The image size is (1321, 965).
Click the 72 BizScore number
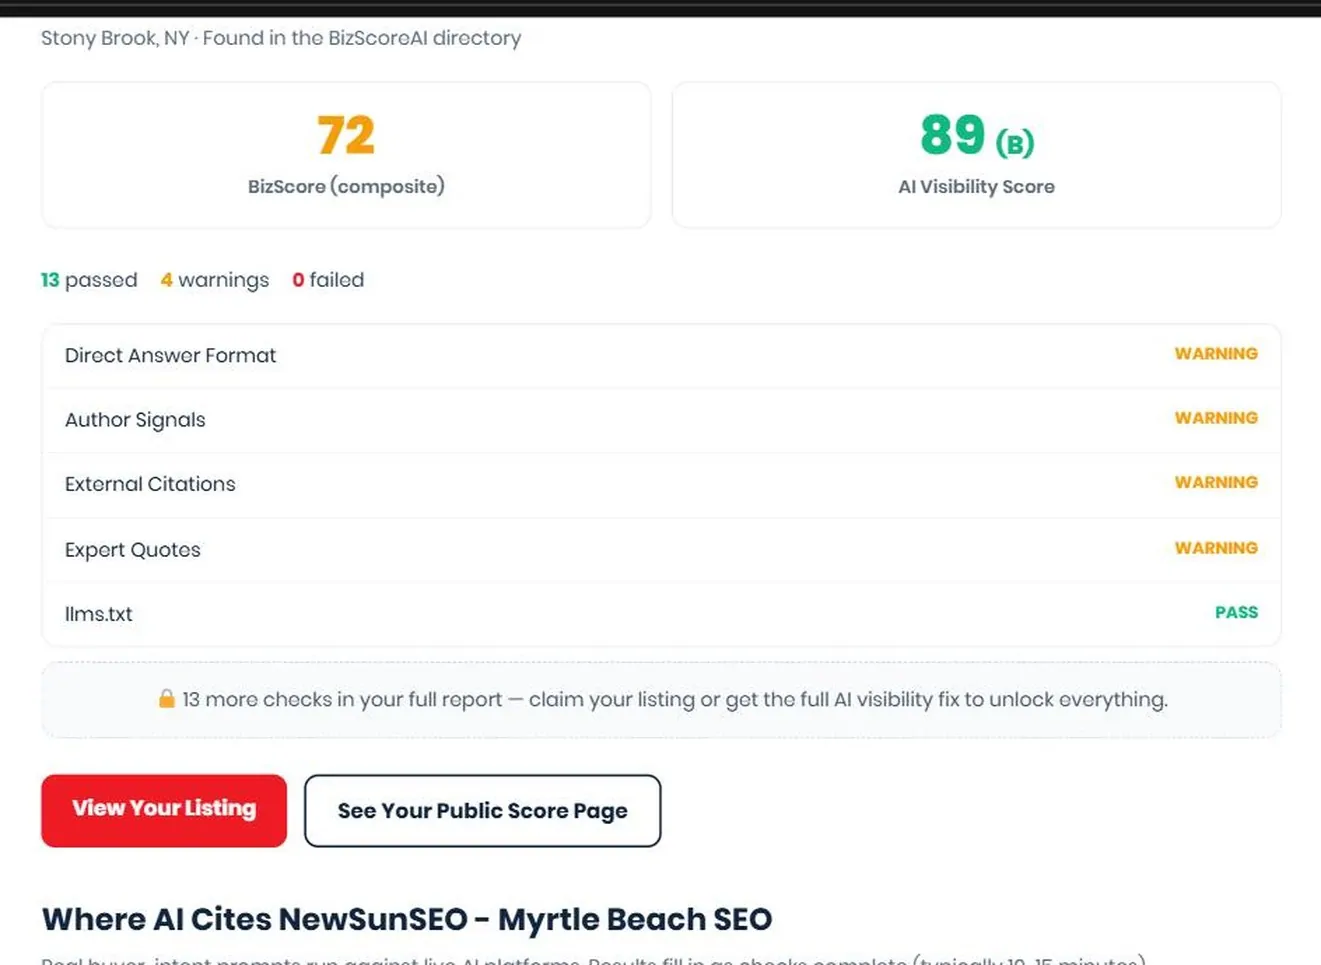(346, 135)
